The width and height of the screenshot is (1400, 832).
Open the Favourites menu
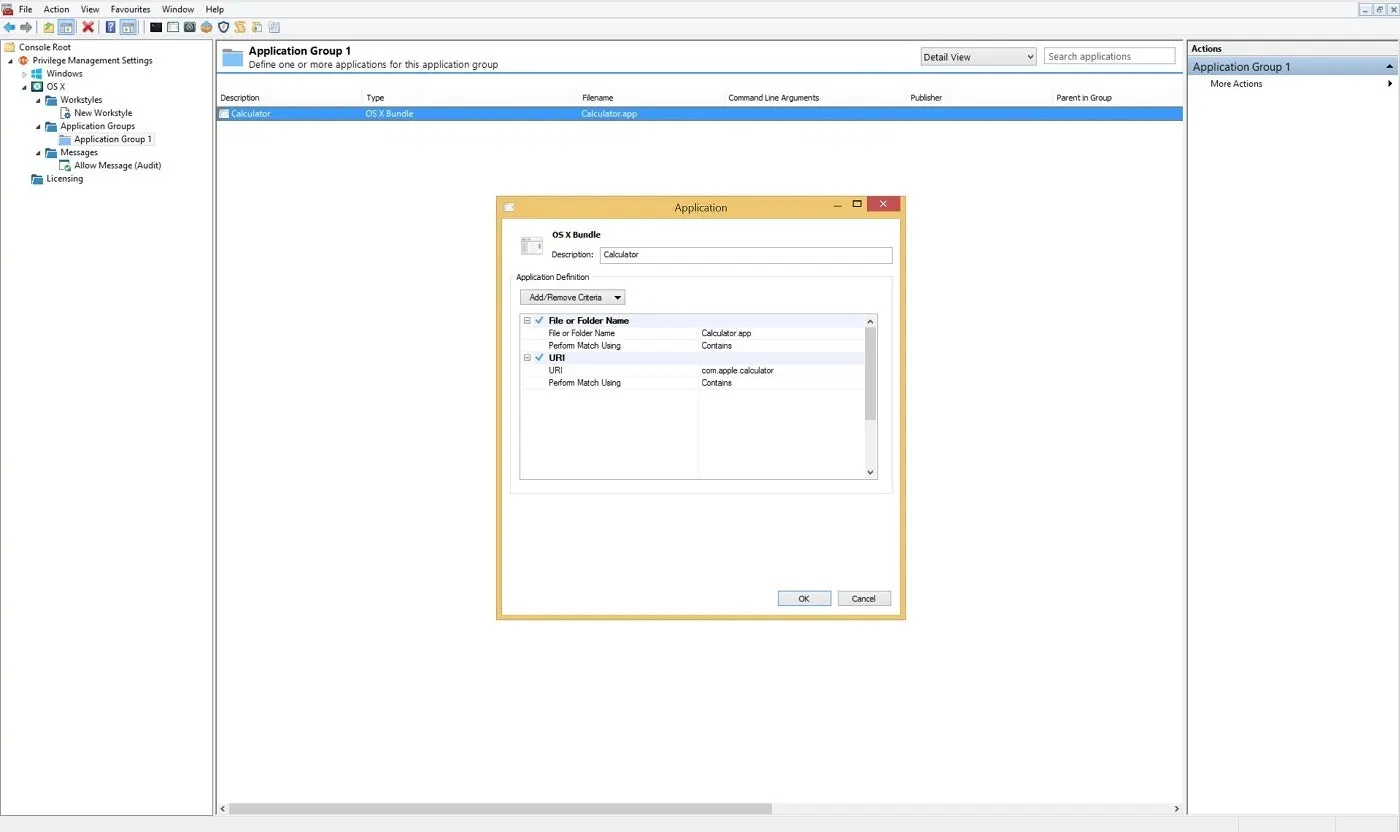coord(131,9)
